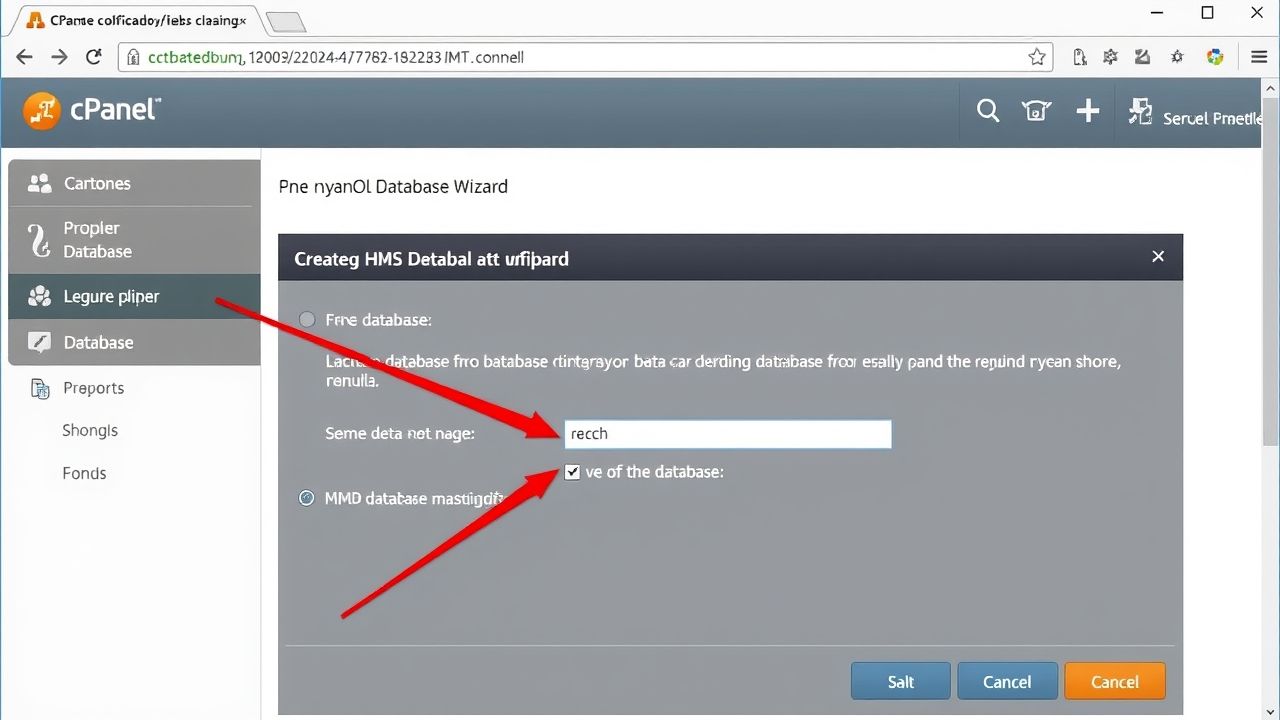Click inside the 'recch' text input
This screenshot has height=720, width=1280.
point(727,433)
